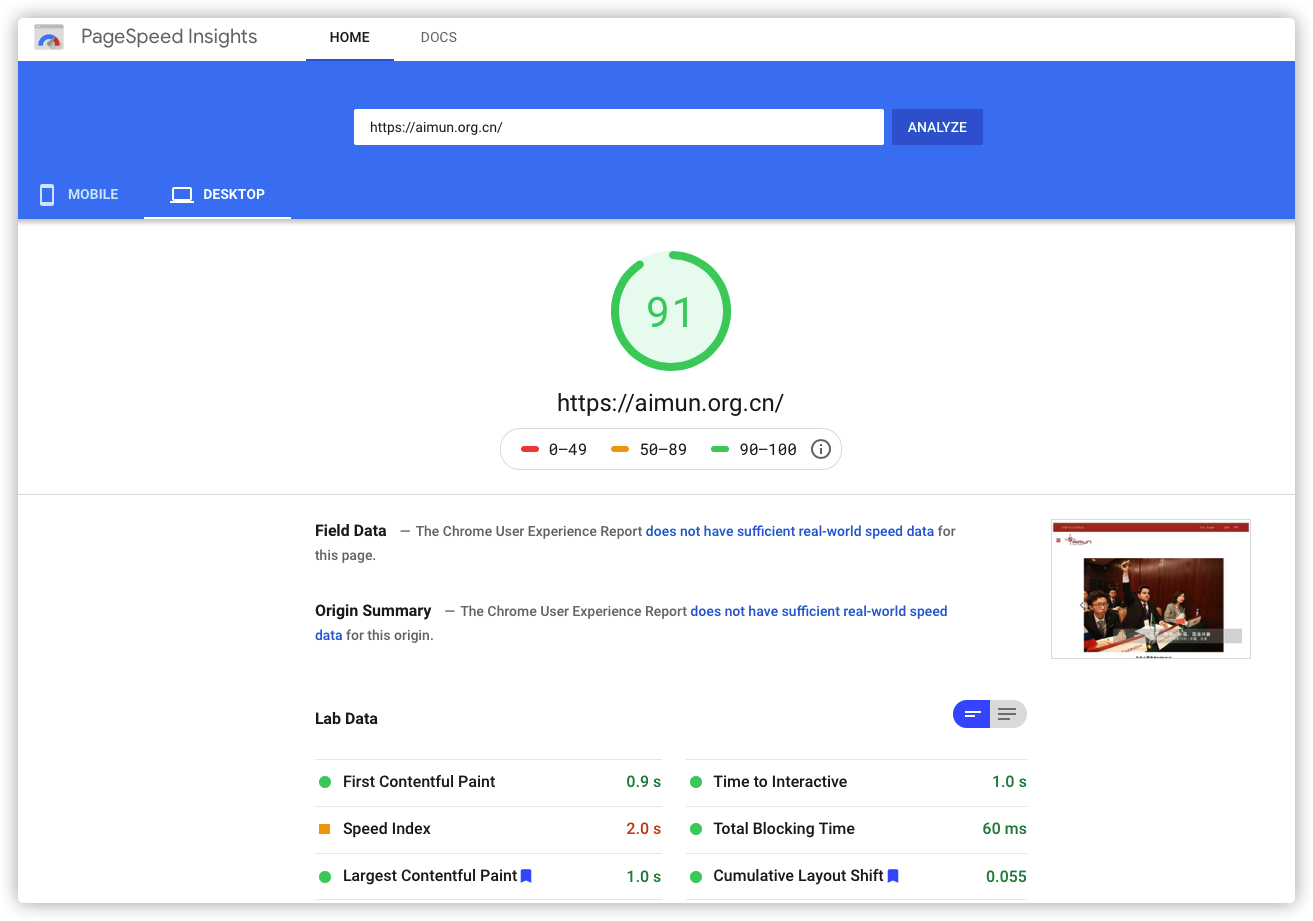1313x921 pixels.
Task: Click the red 0–49 legend marker
Action: (x=530, y=449)
